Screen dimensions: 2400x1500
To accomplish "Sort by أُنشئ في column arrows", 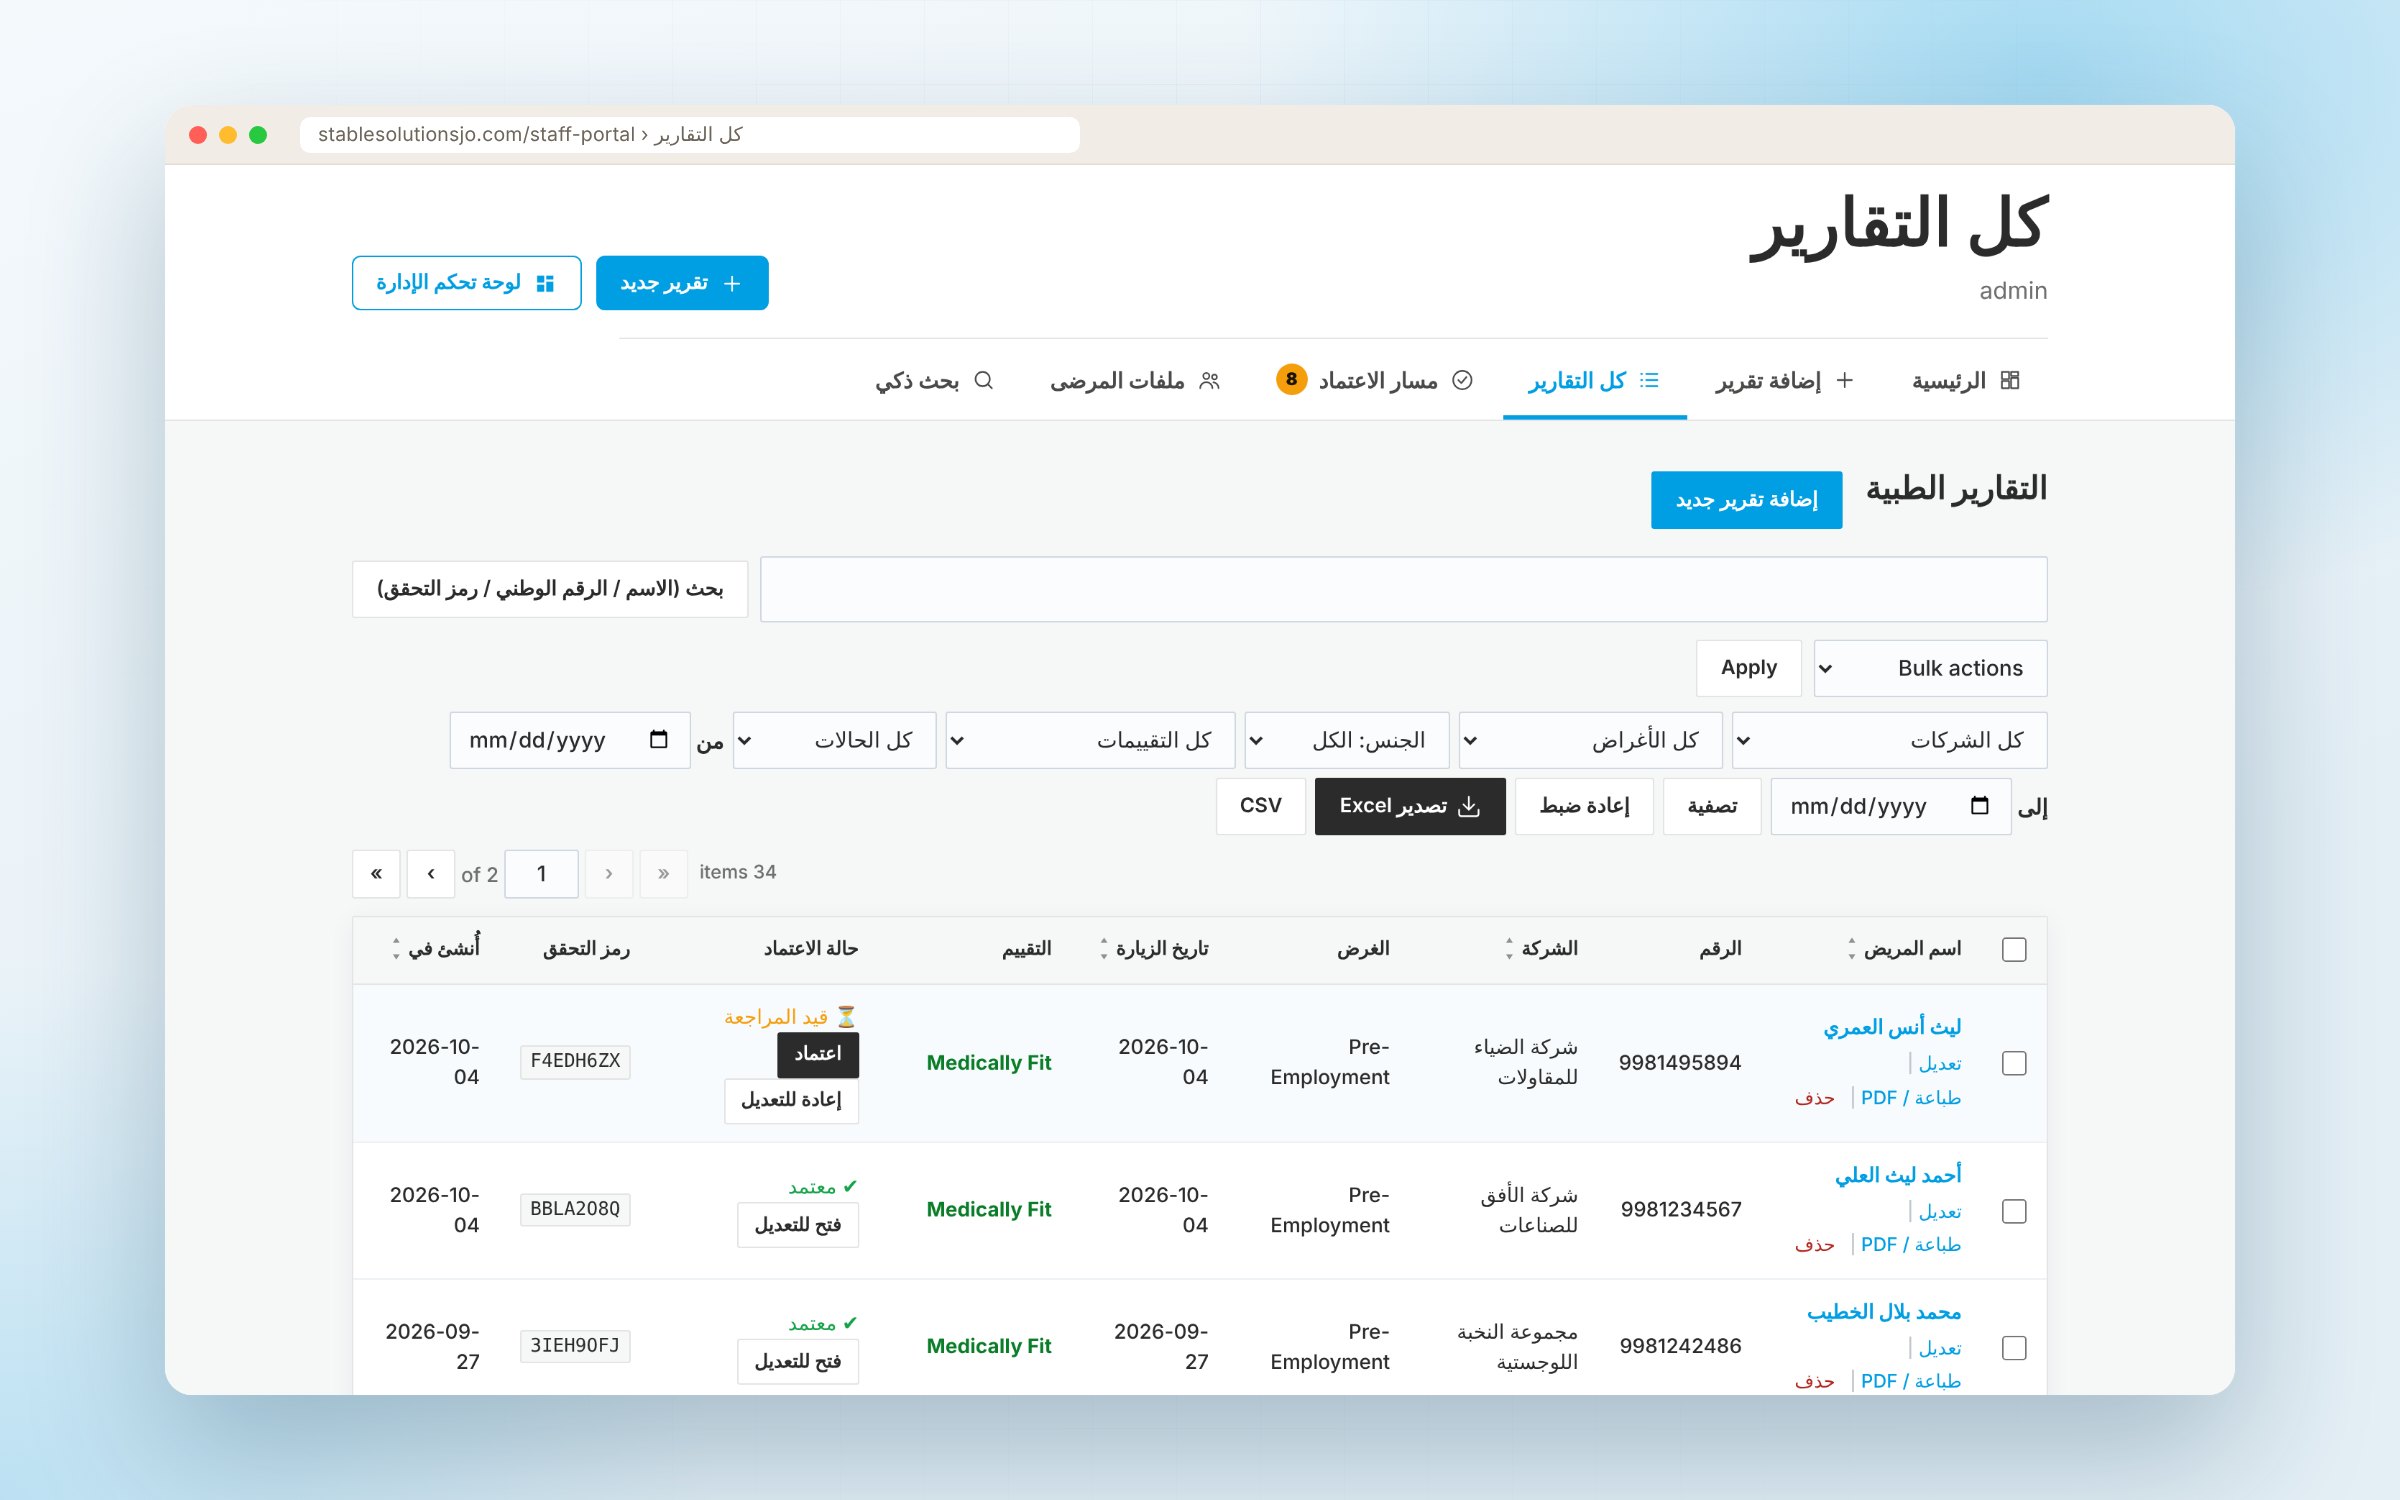I will [x=396, y=948].
